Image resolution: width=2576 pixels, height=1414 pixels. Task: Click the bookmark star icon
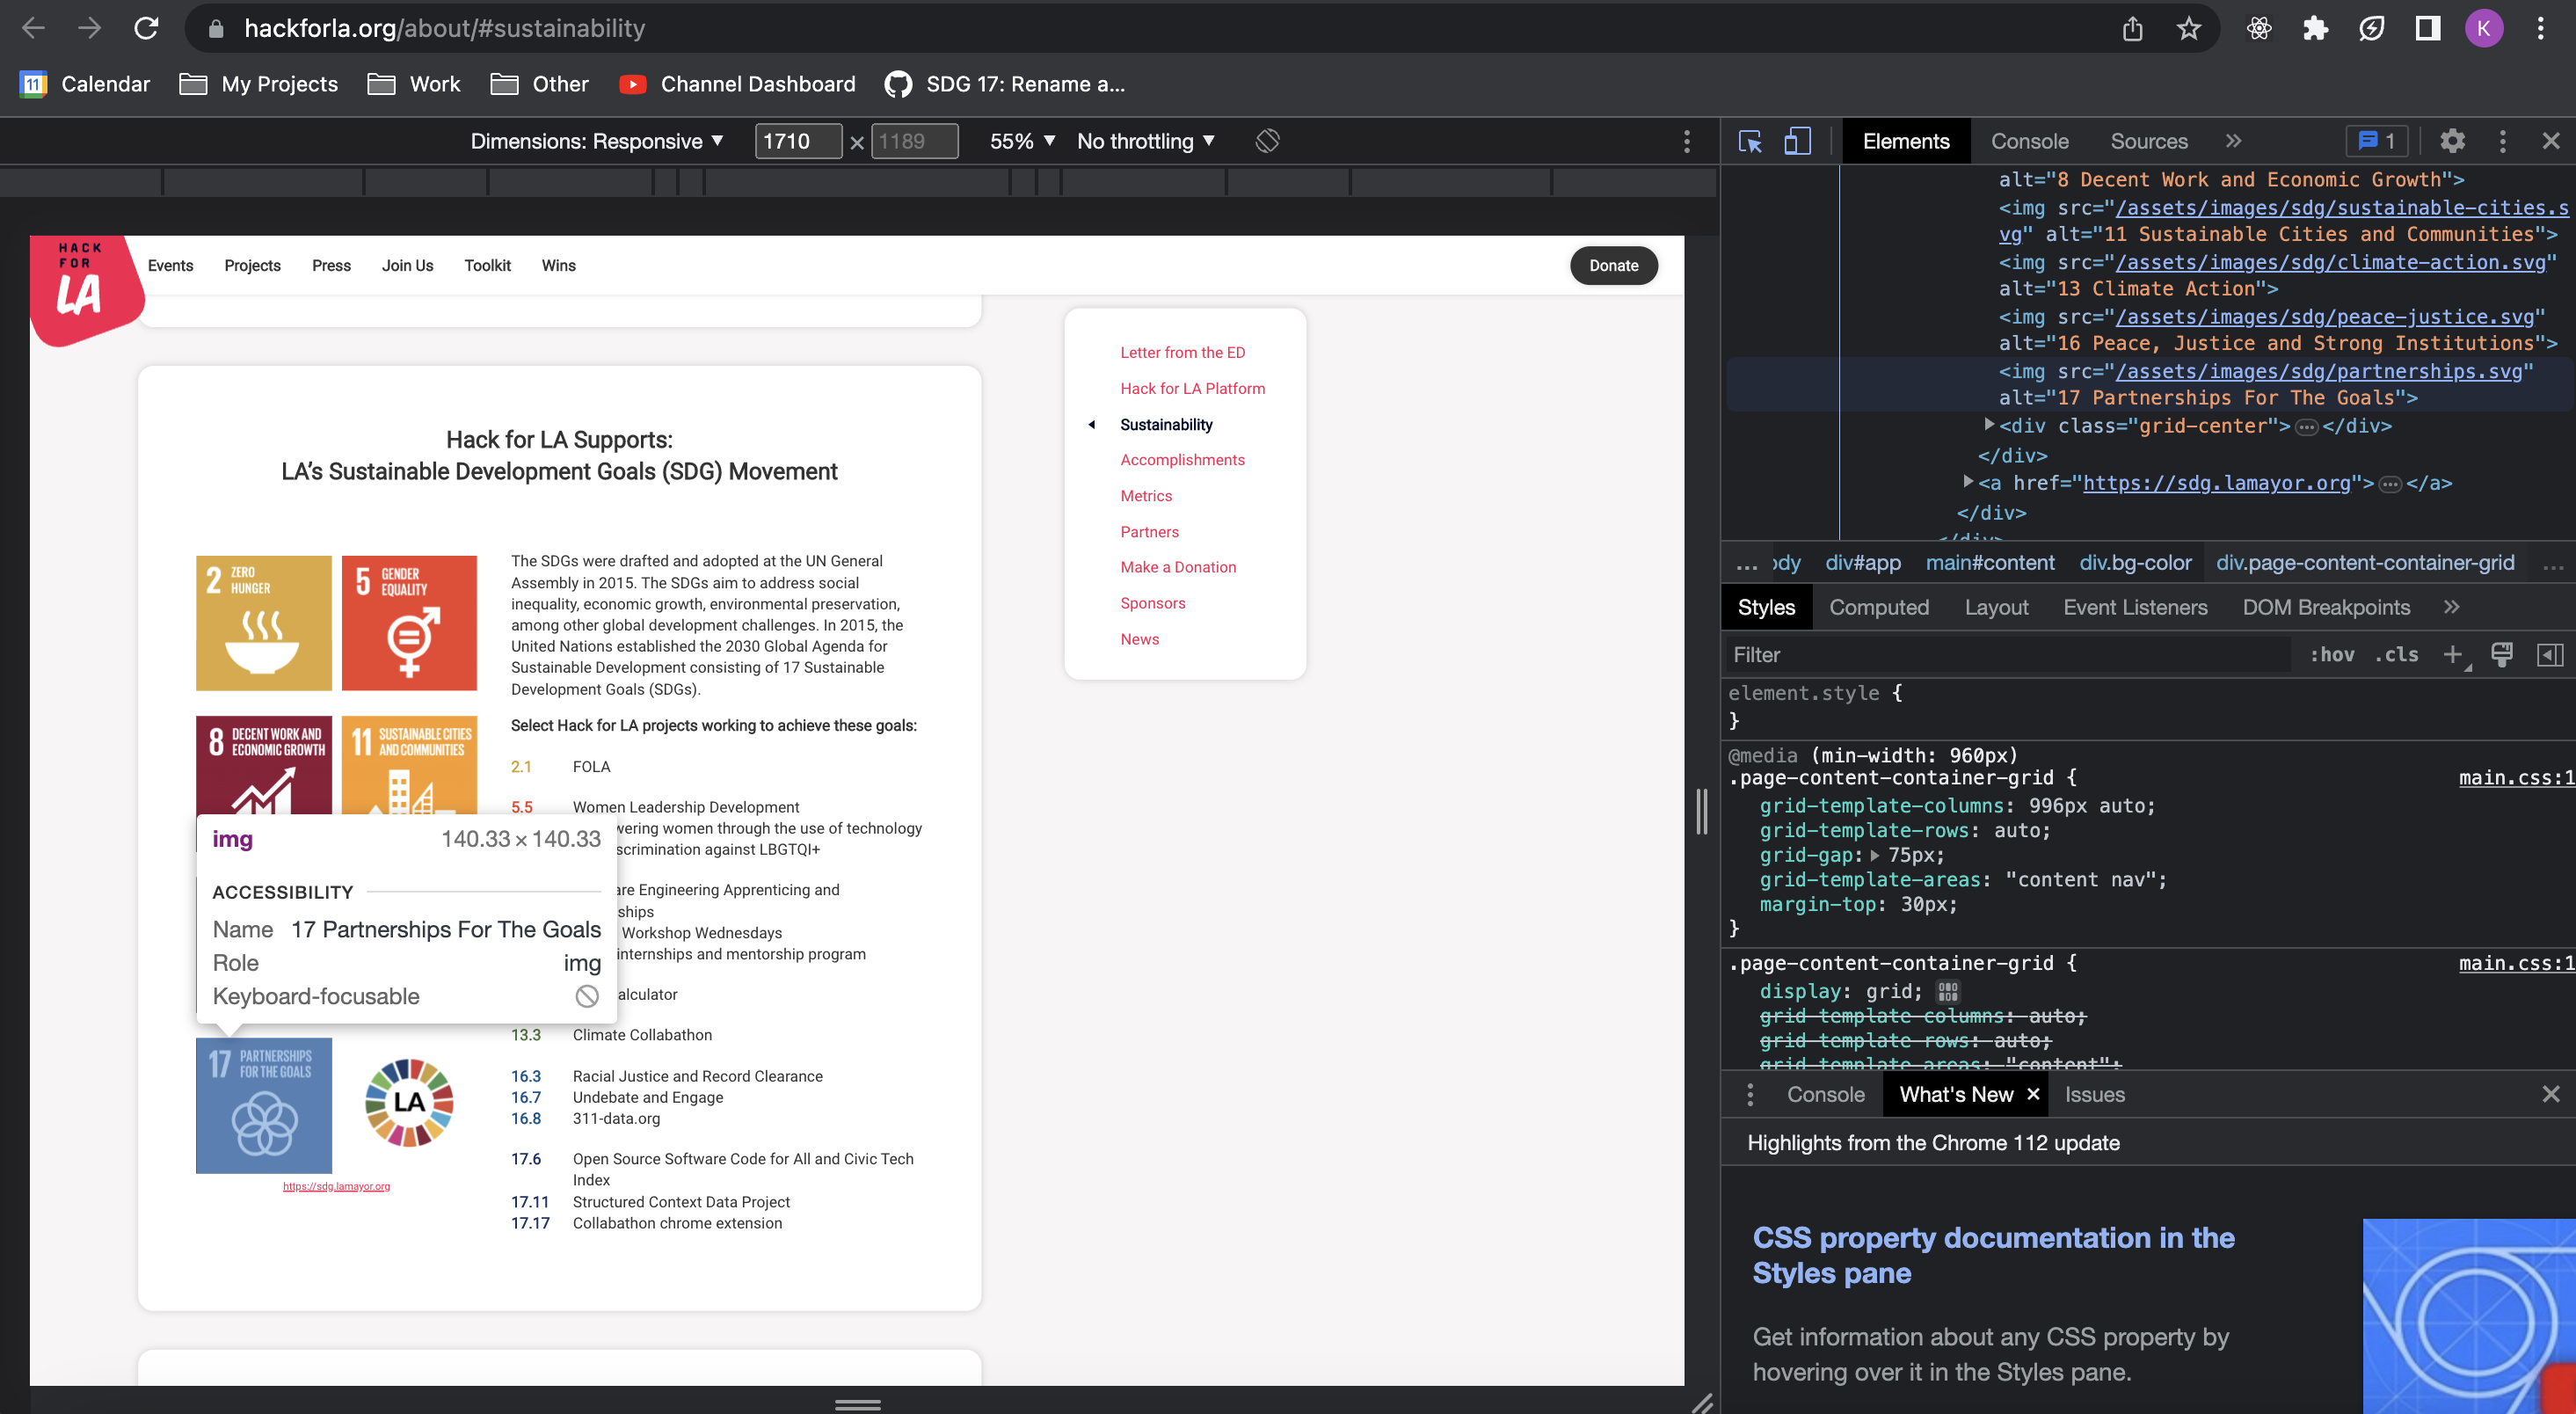2188,28
